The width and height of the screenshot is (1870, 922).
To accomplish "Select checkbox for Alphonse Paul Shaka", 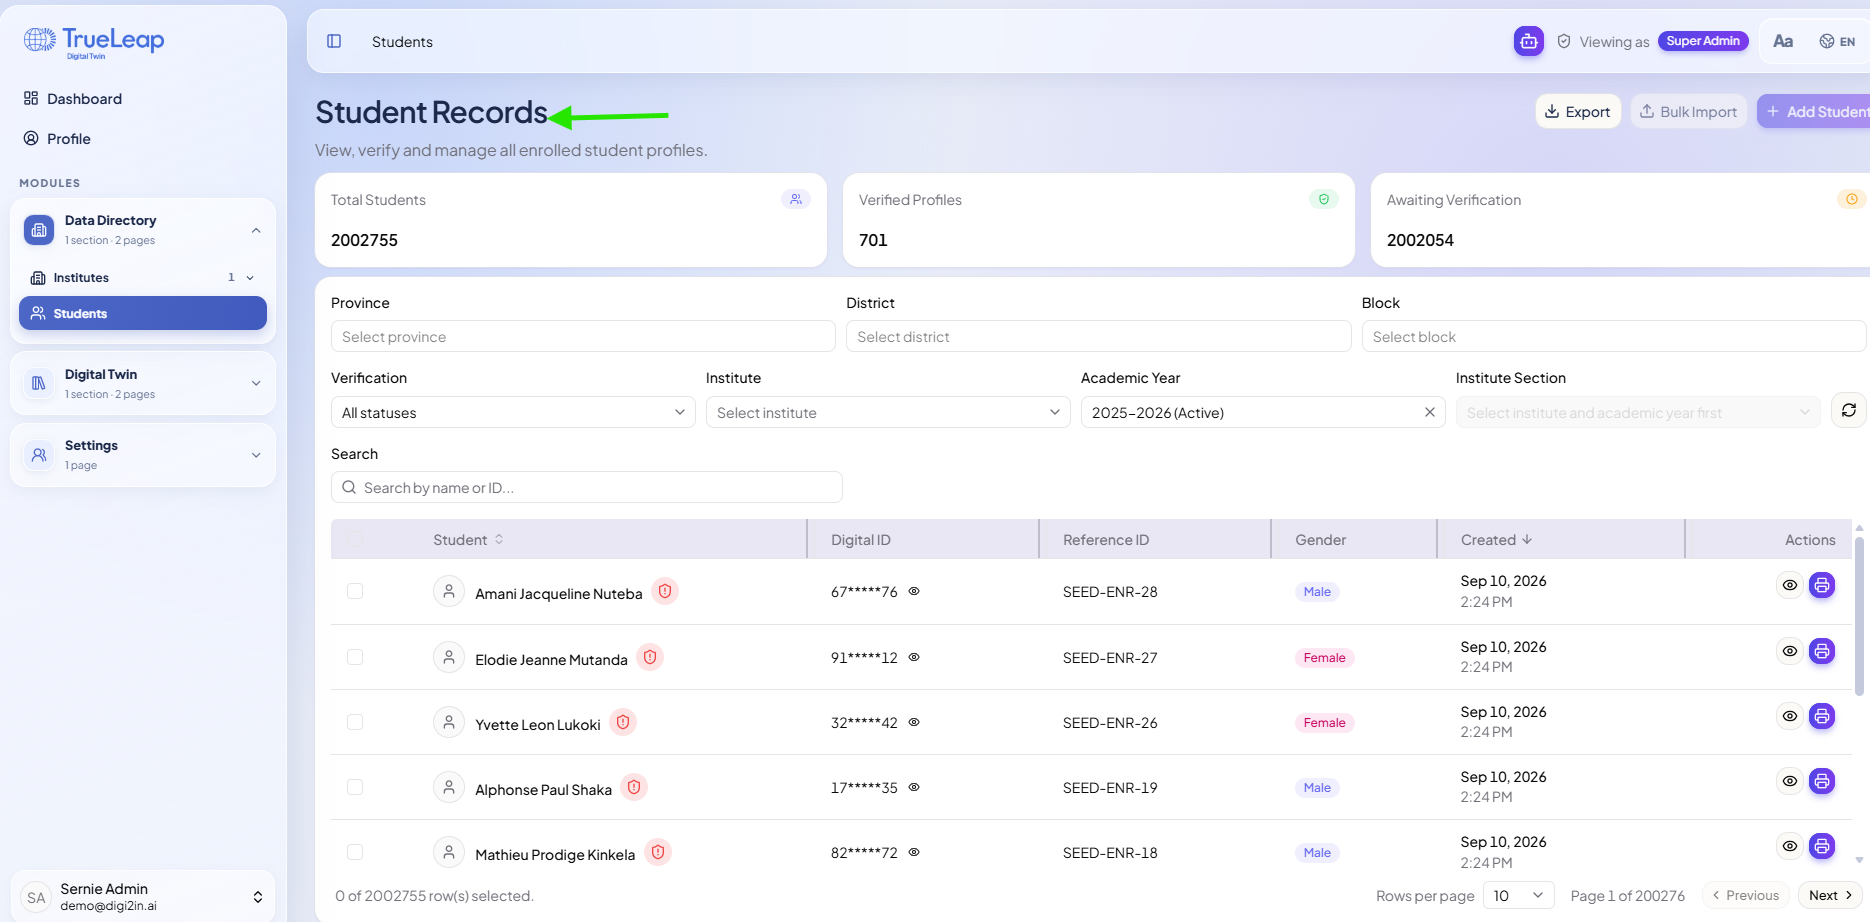I will [x=355, y=787].
